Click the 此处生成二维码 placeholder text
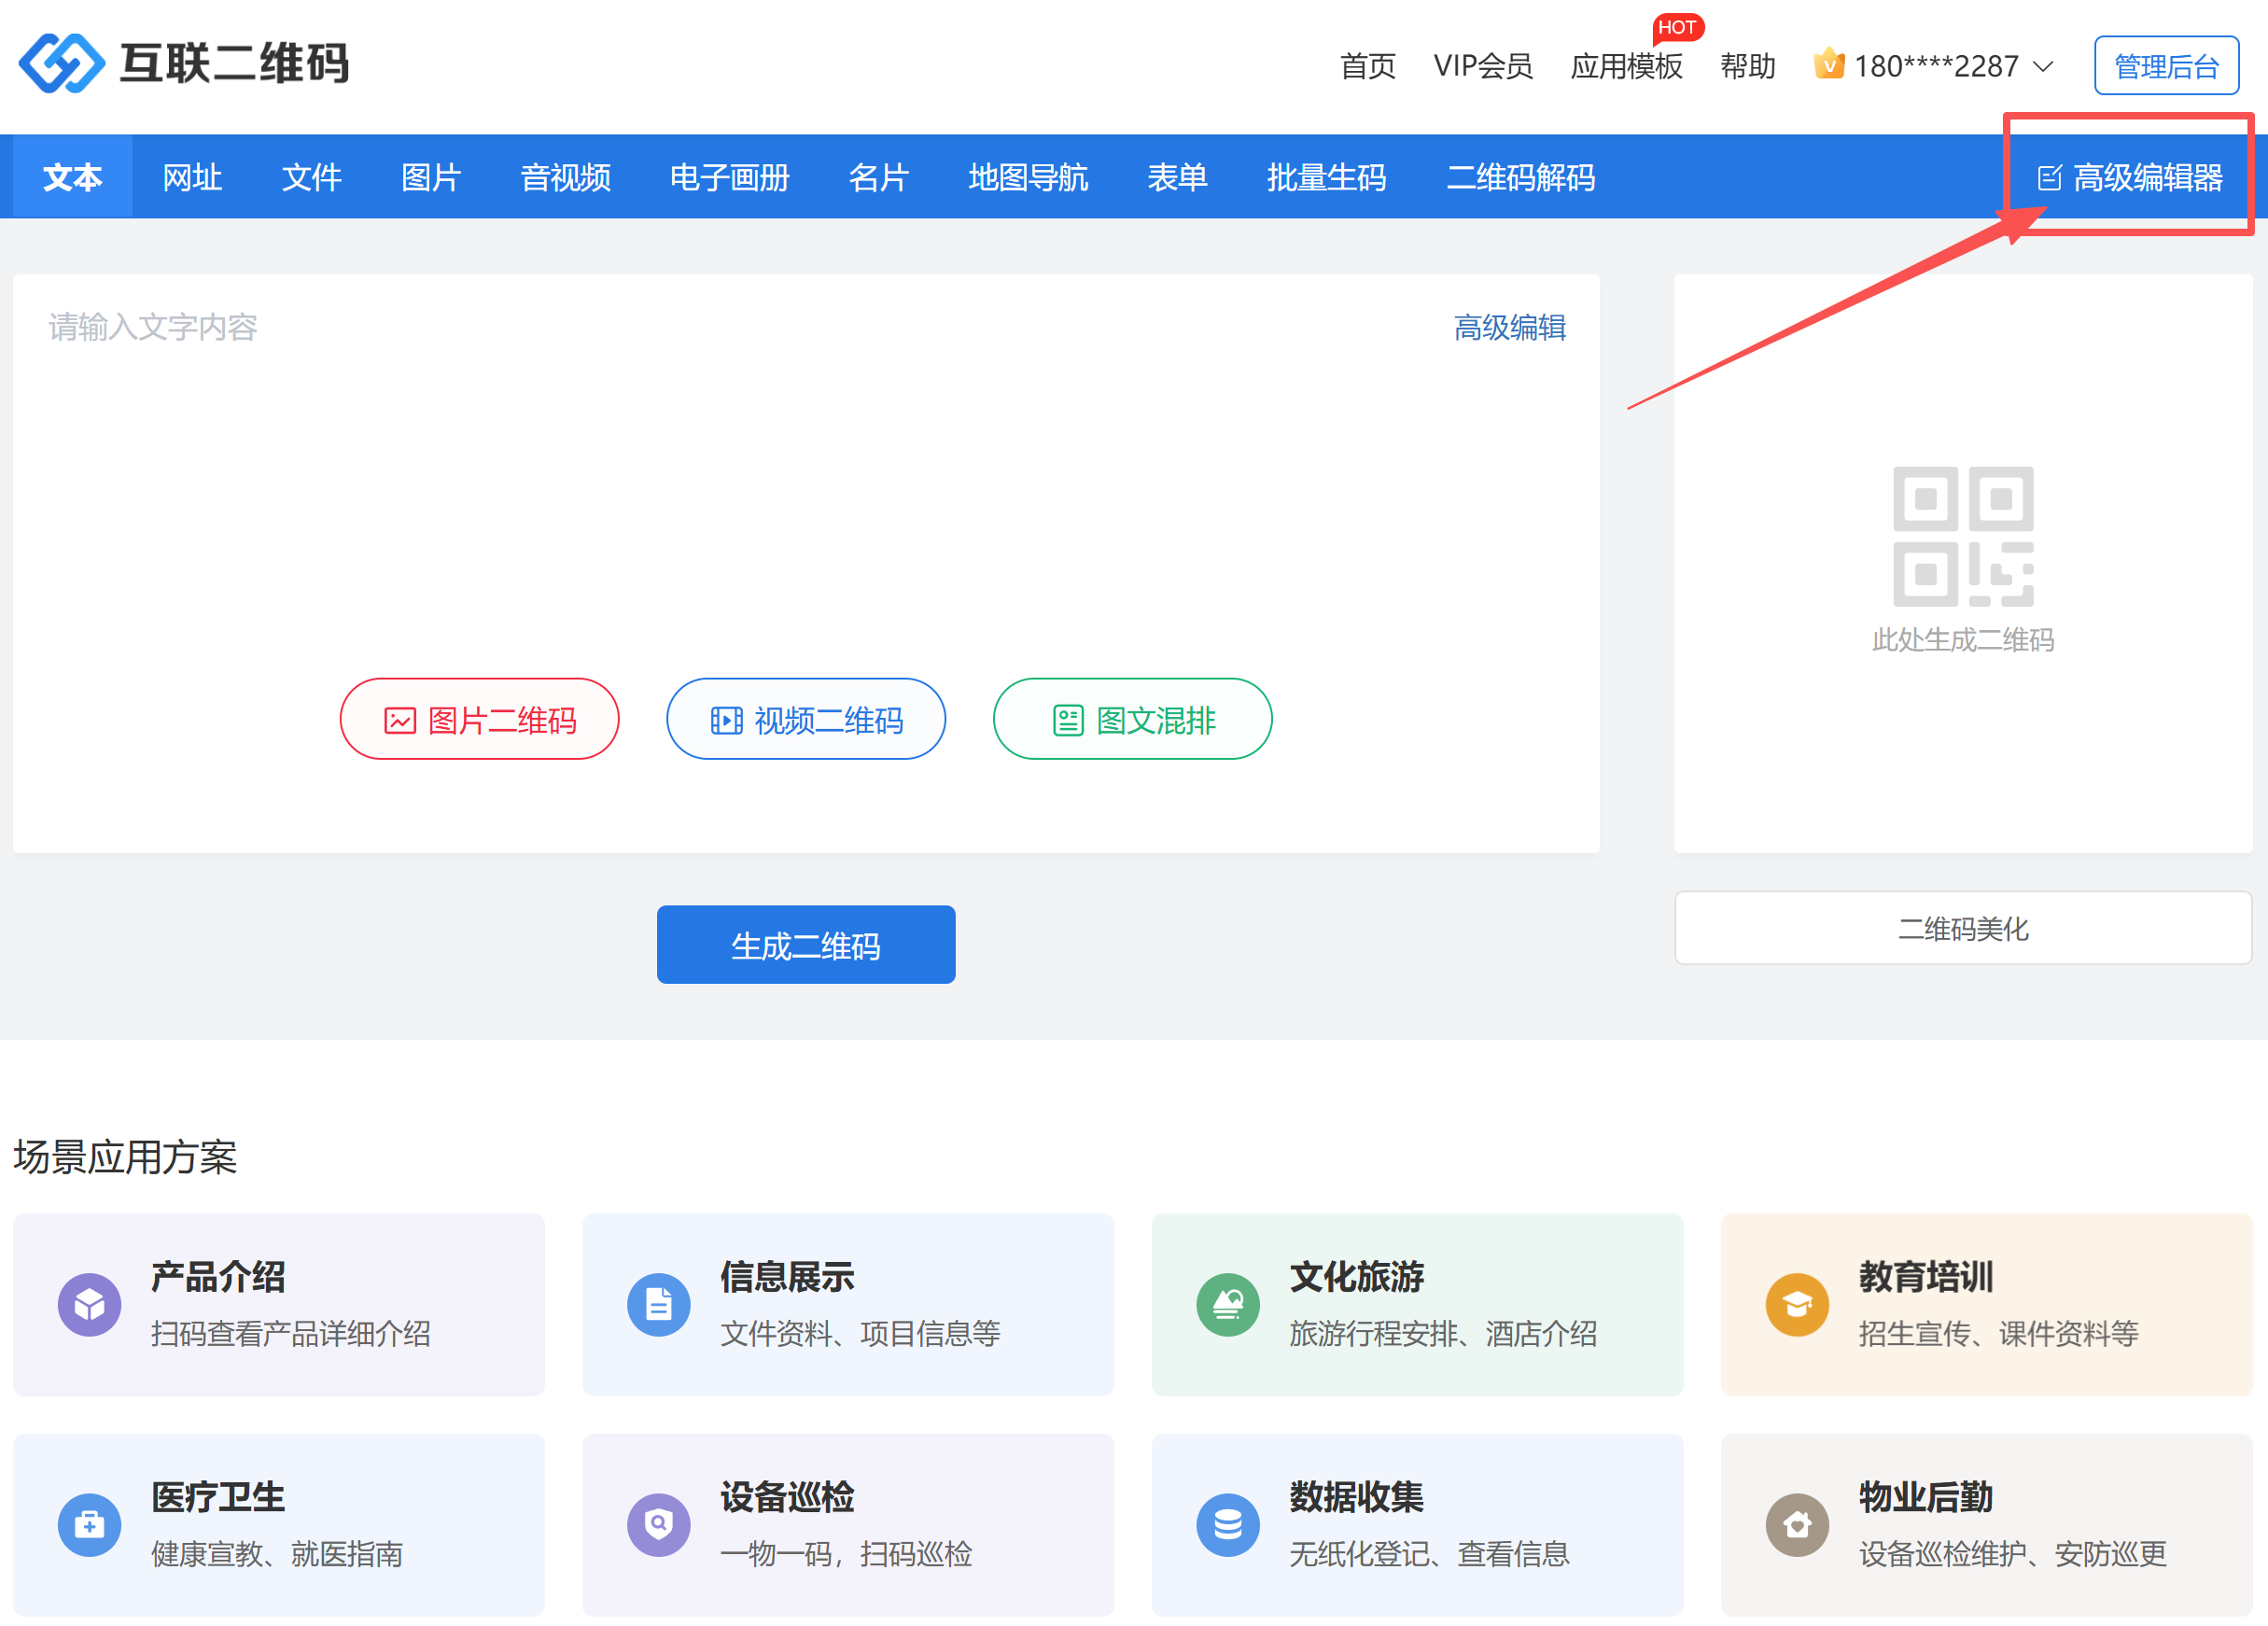 pyautogui.click(x=1963, y=640)
